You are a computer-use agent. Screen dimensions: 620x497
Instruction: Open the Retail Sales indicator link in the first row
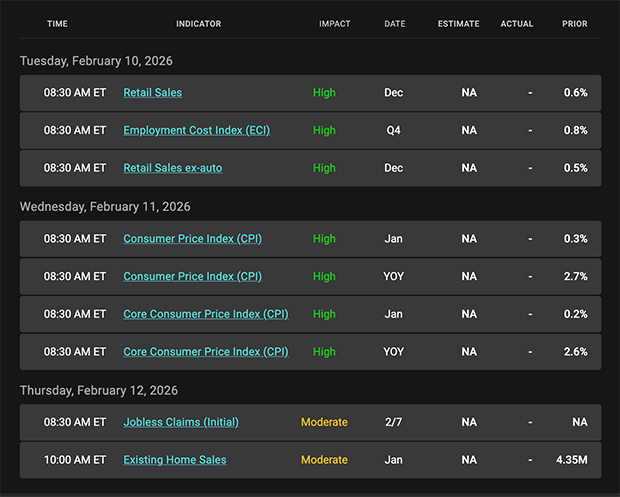pos(152,93)
